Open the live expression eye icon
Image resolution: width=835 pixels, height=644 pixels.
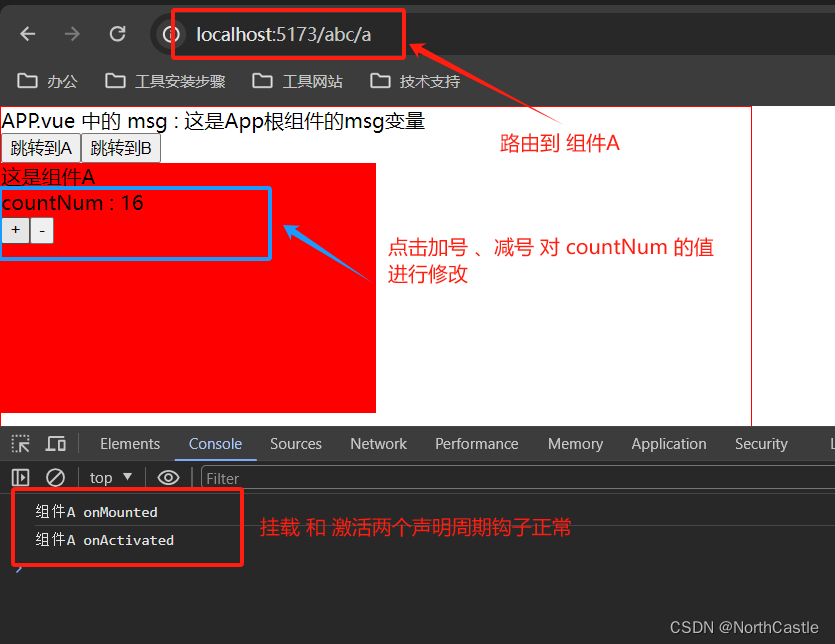(168, 478)
